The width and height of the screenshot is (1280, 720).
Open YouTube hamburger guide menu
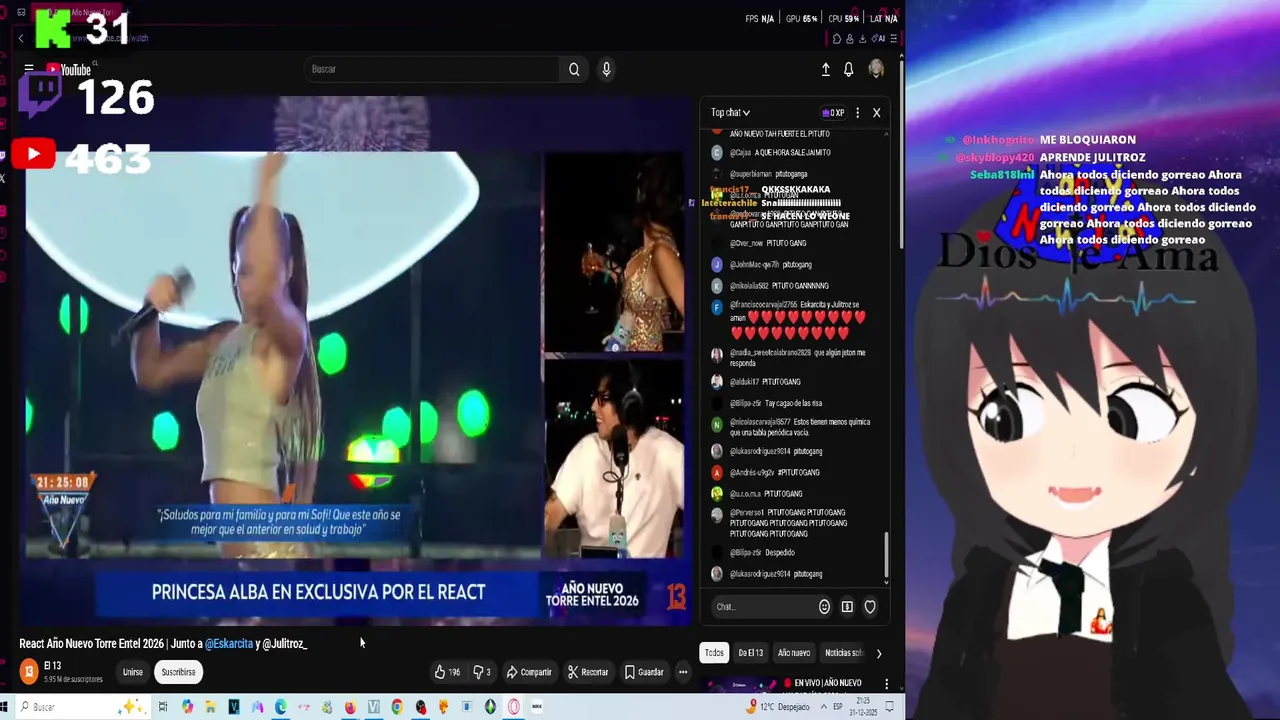coord(29,69)
